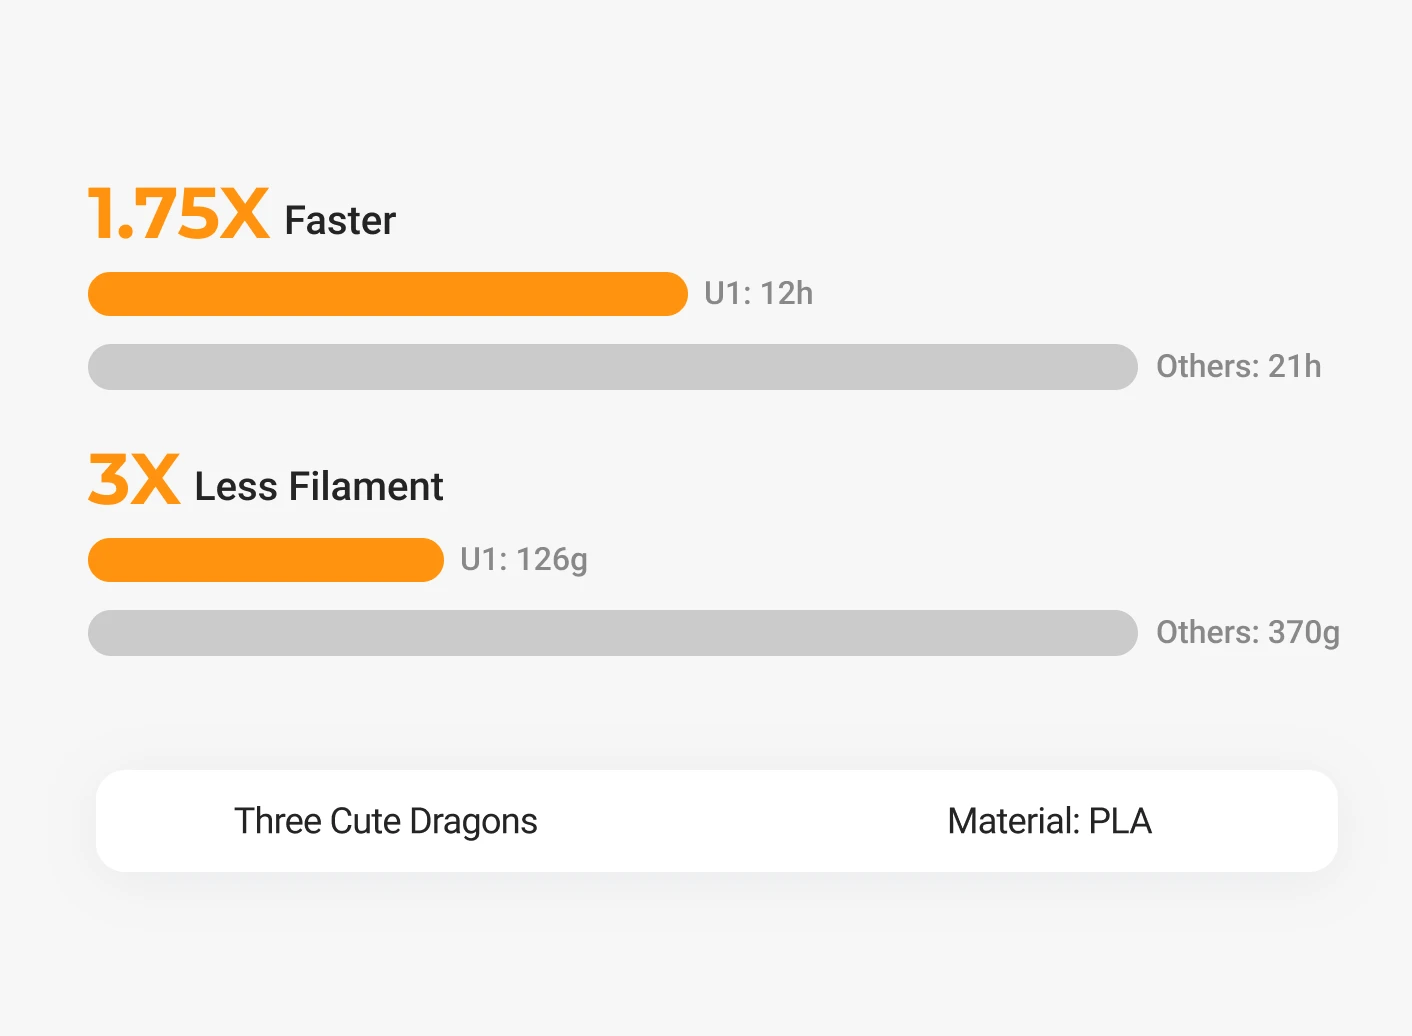This screenshot has height=1036, width=1412.
Task: Select the 21h value text
Action: pyautogui.click(x=1295, y=367)
